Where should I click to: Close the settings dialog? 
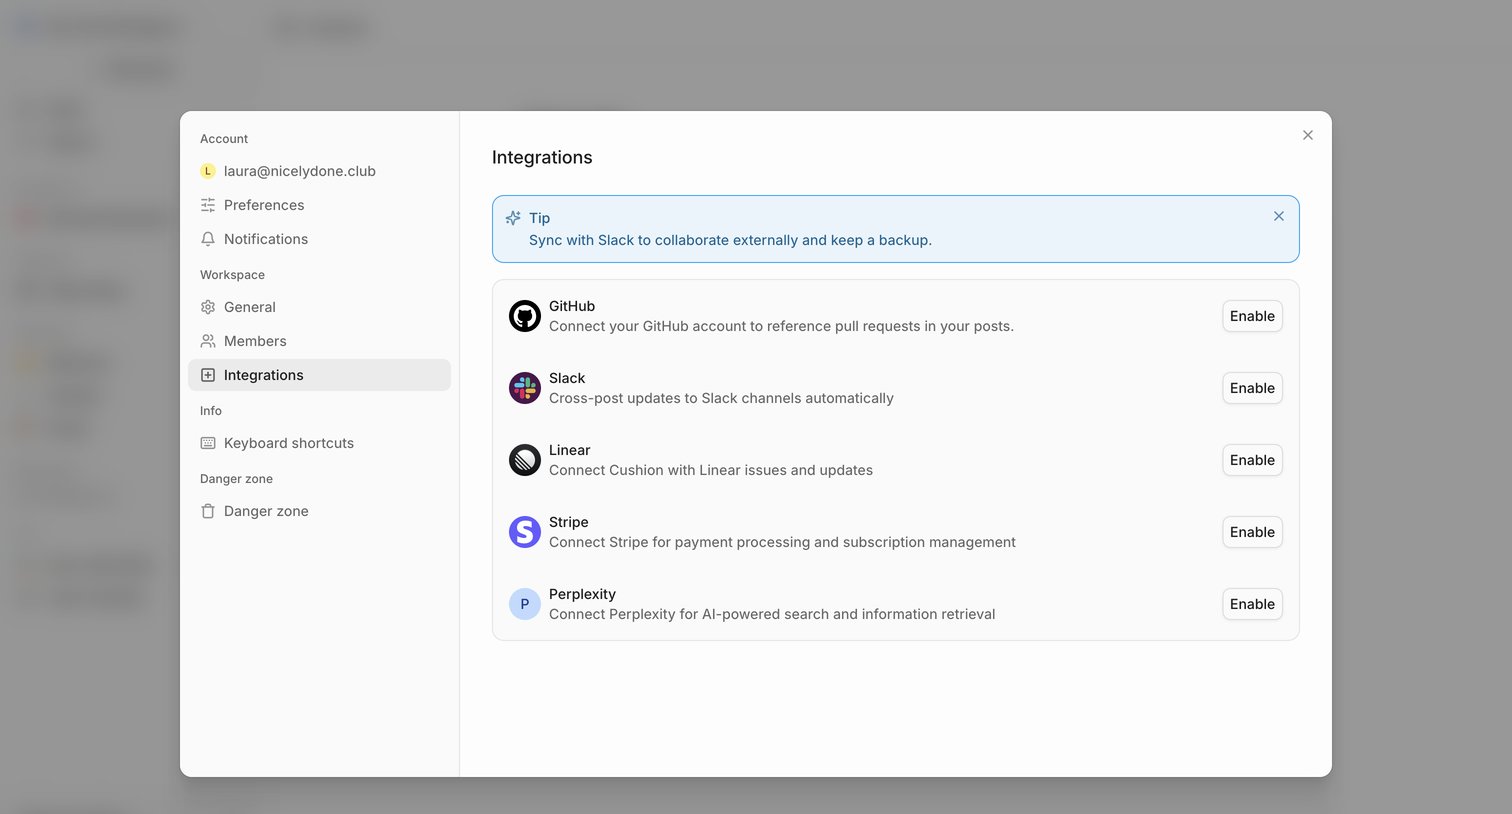[1308, 135]
